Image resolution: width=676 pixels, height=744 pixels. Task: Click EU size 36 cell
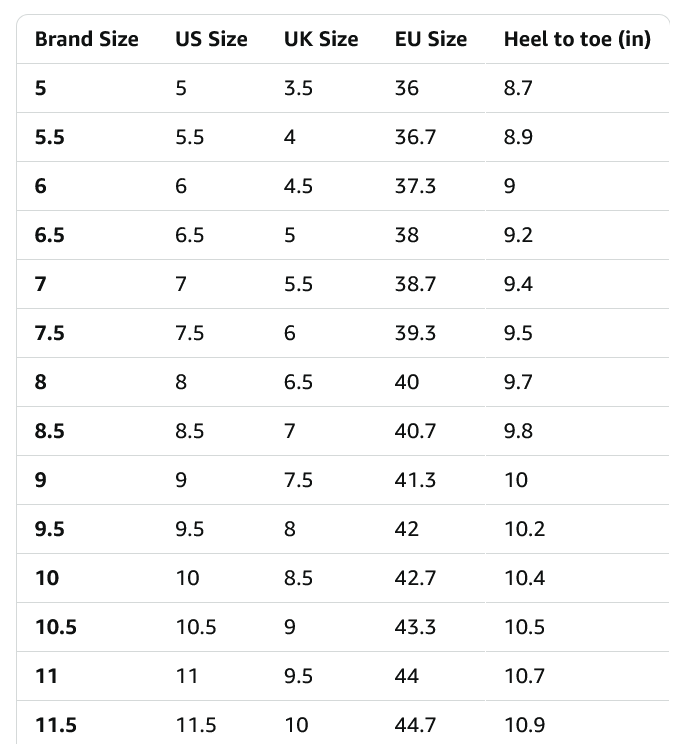click(406, 88)
